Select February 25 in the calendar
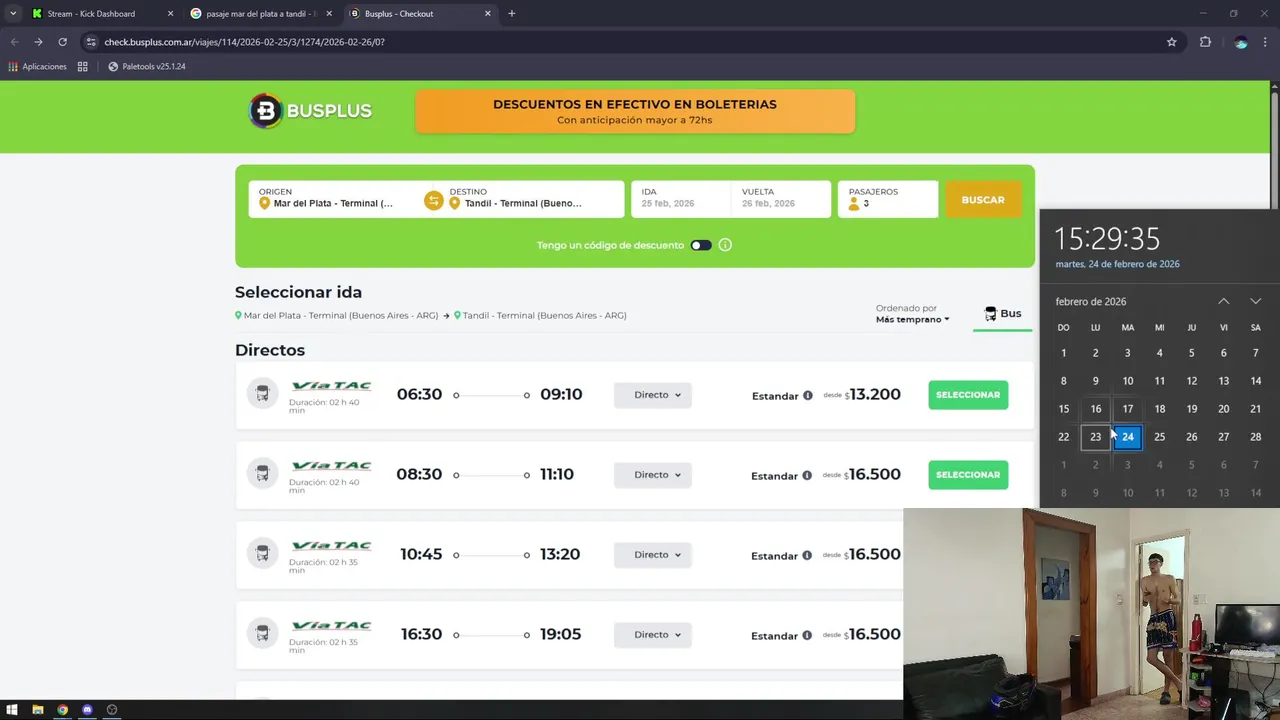Viewport: 1280px width, 720px height. coord(1159,437)
